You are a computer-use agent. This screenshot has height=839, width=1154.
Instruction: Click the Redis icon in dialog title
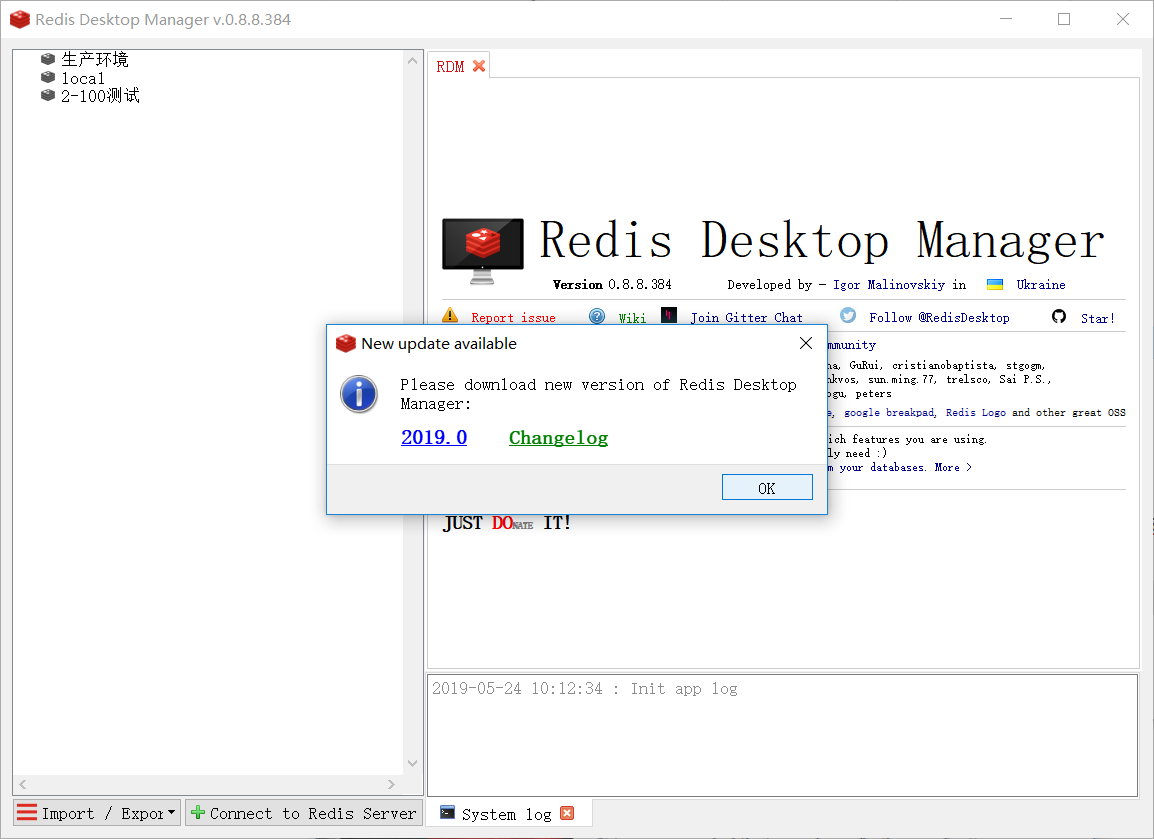coord(346,344)
